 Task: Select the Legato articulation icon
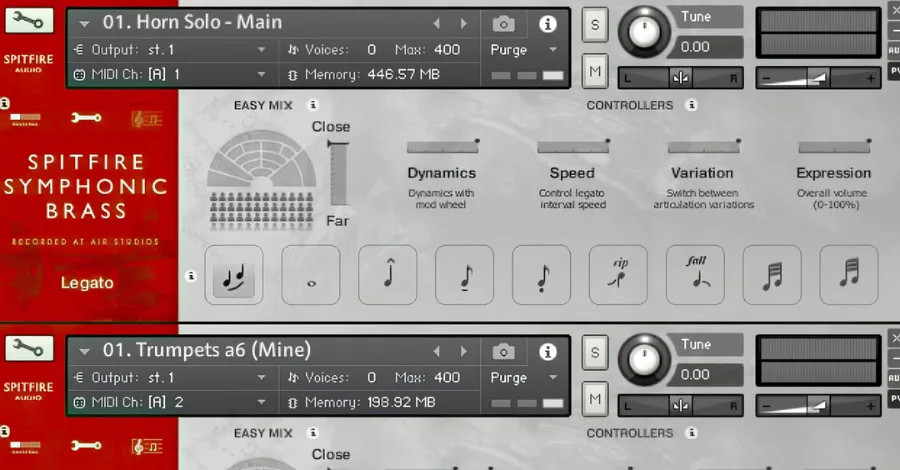tap(234, 275)
